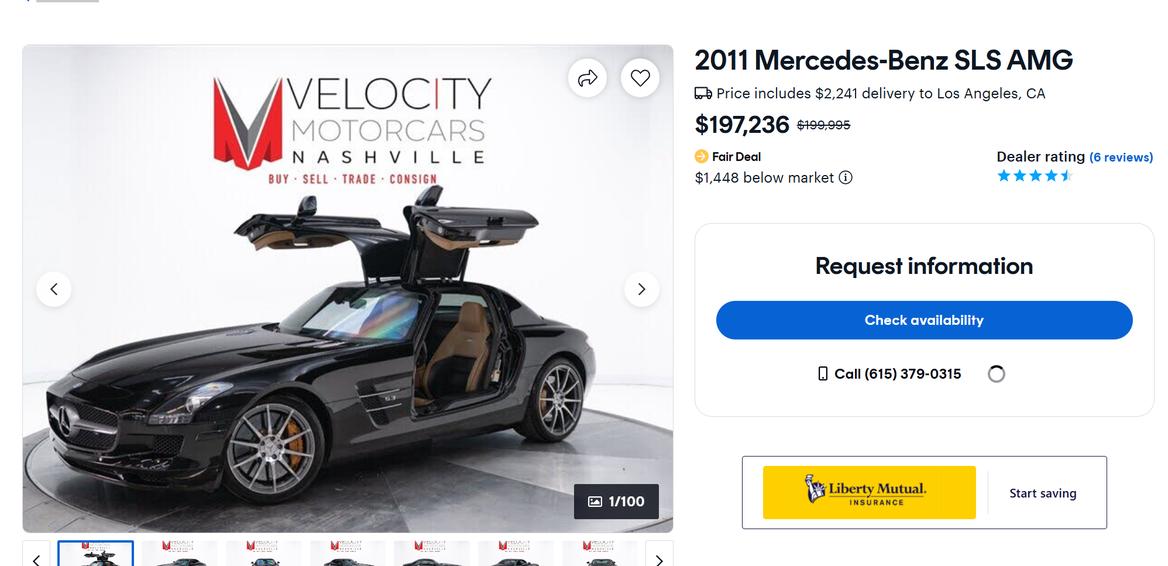Select the first highlighted thumbnail
Viewport: 1168px width, 566px height.
(x=96, y=554)
